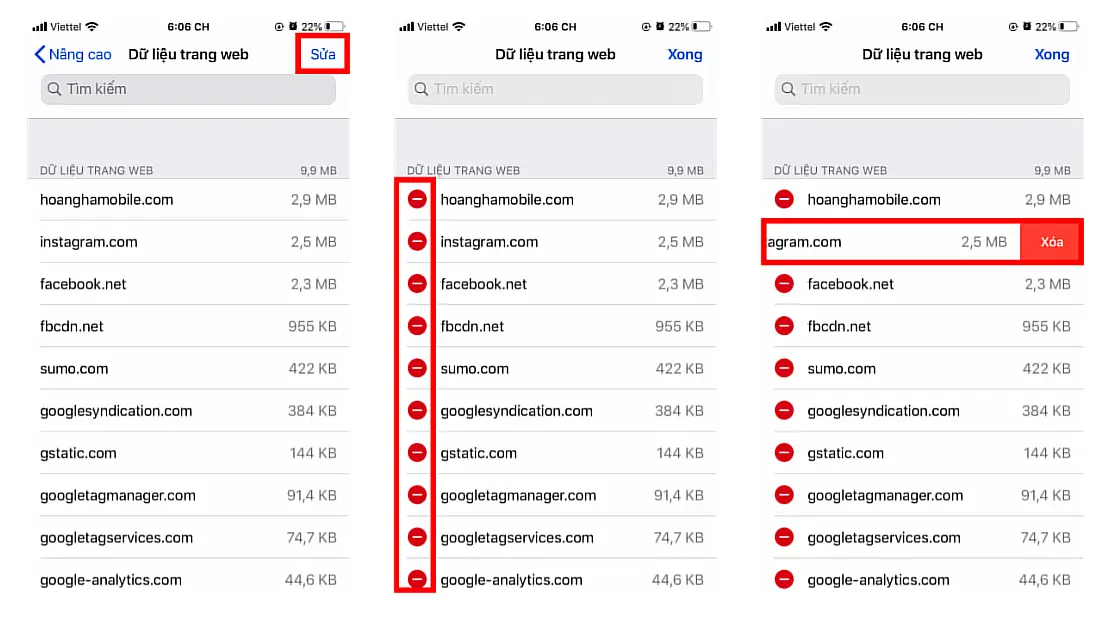This screenshot has height=617, width=1110.
Task: Tap the red minus icon beside fbcdn.net
Action: 417,325
